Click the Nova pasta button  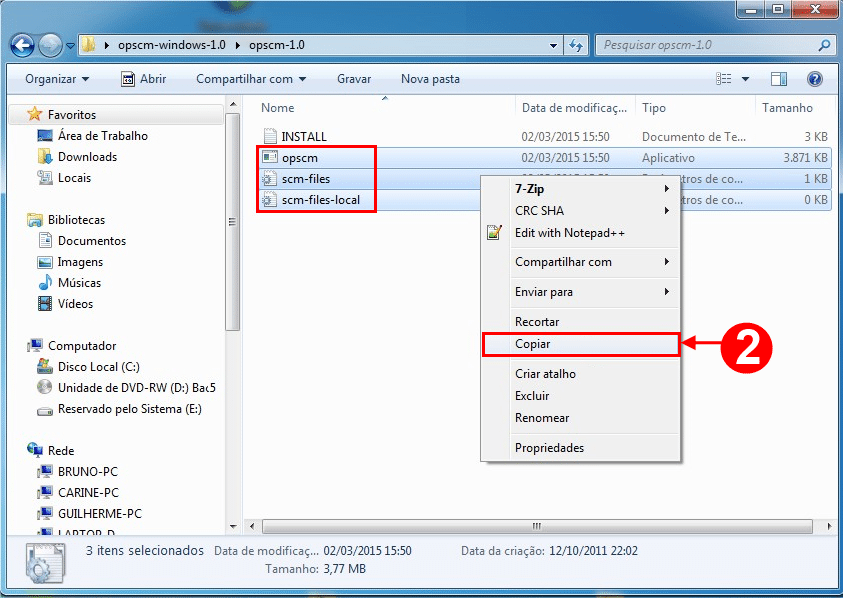[x=430, y=79]
